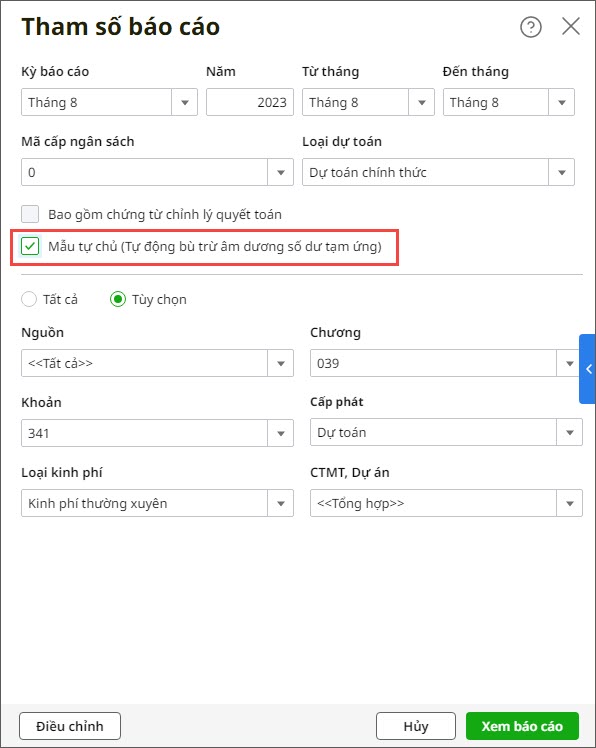The height and width of the screenshot is (748, 596).
Task: Open the Từ tháng dropdown arrow
Action: (421, 102)
